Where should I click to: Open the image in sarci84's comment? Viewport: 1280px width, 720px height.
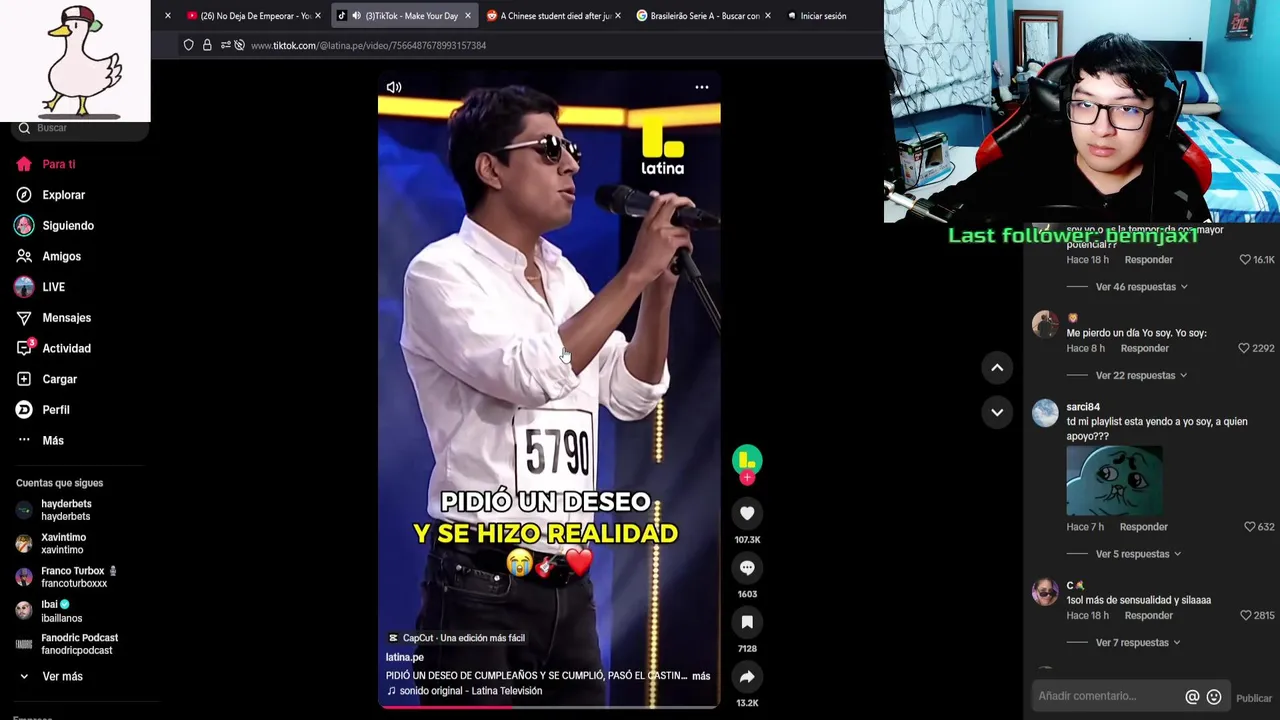(x=1114, y=481)
